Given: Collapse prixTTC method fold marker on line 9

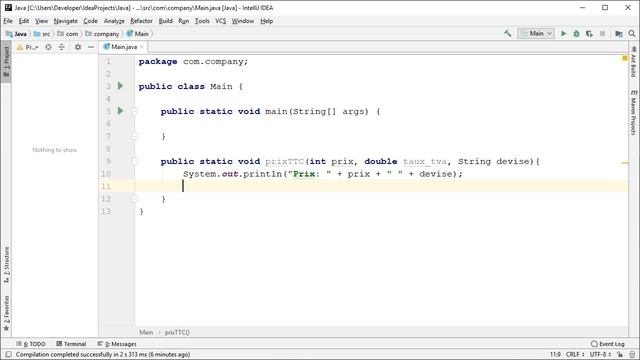Looking at the screenshot, I should point(134,161).
